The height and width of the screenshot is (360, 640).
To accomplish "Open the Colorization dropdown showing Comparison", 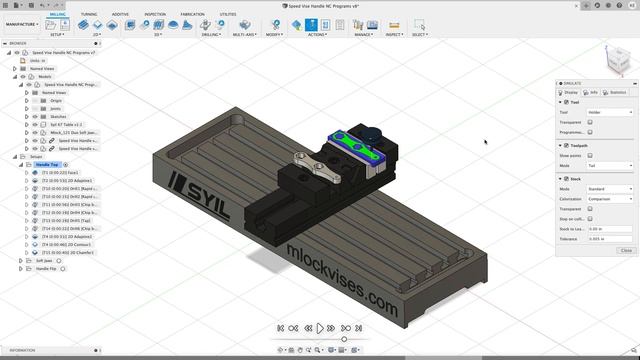I will pyautogui.click(x=610, y=199).
